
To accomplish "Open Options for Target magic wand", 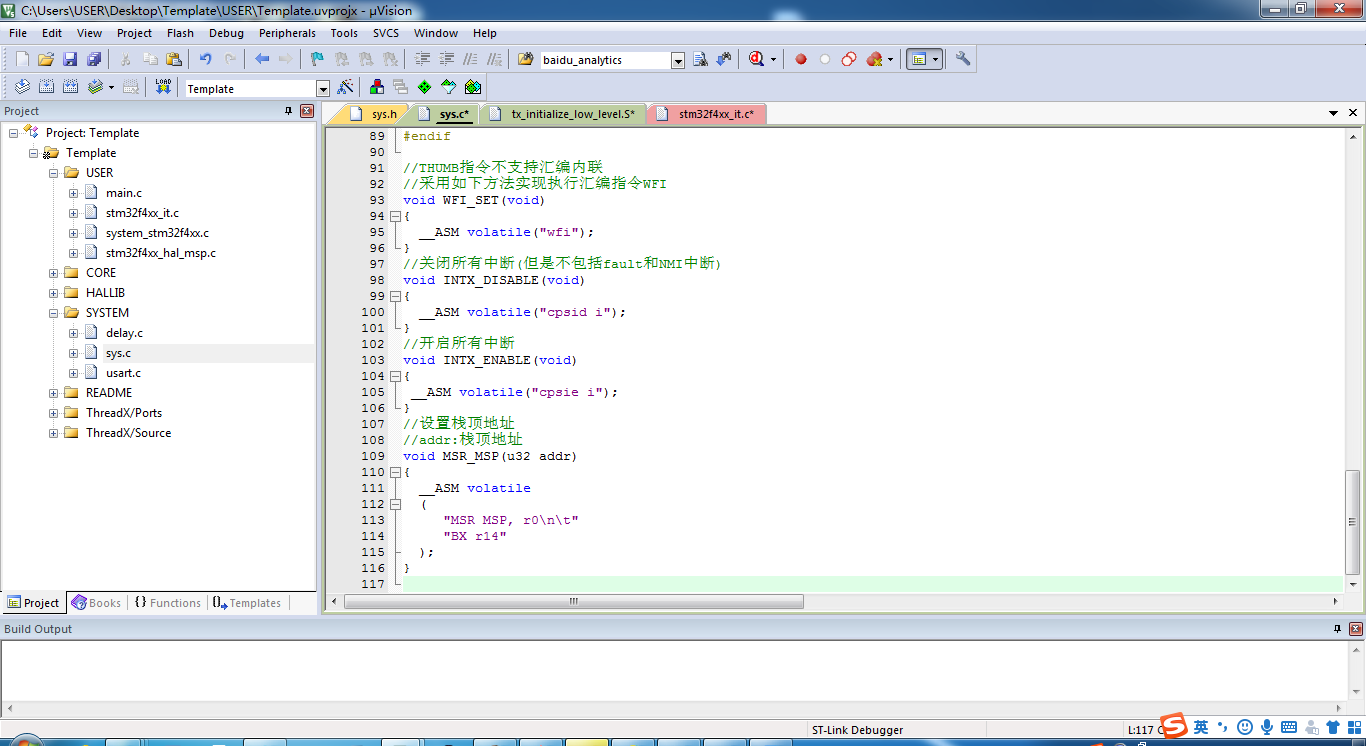I will click(x=346, y=87).
